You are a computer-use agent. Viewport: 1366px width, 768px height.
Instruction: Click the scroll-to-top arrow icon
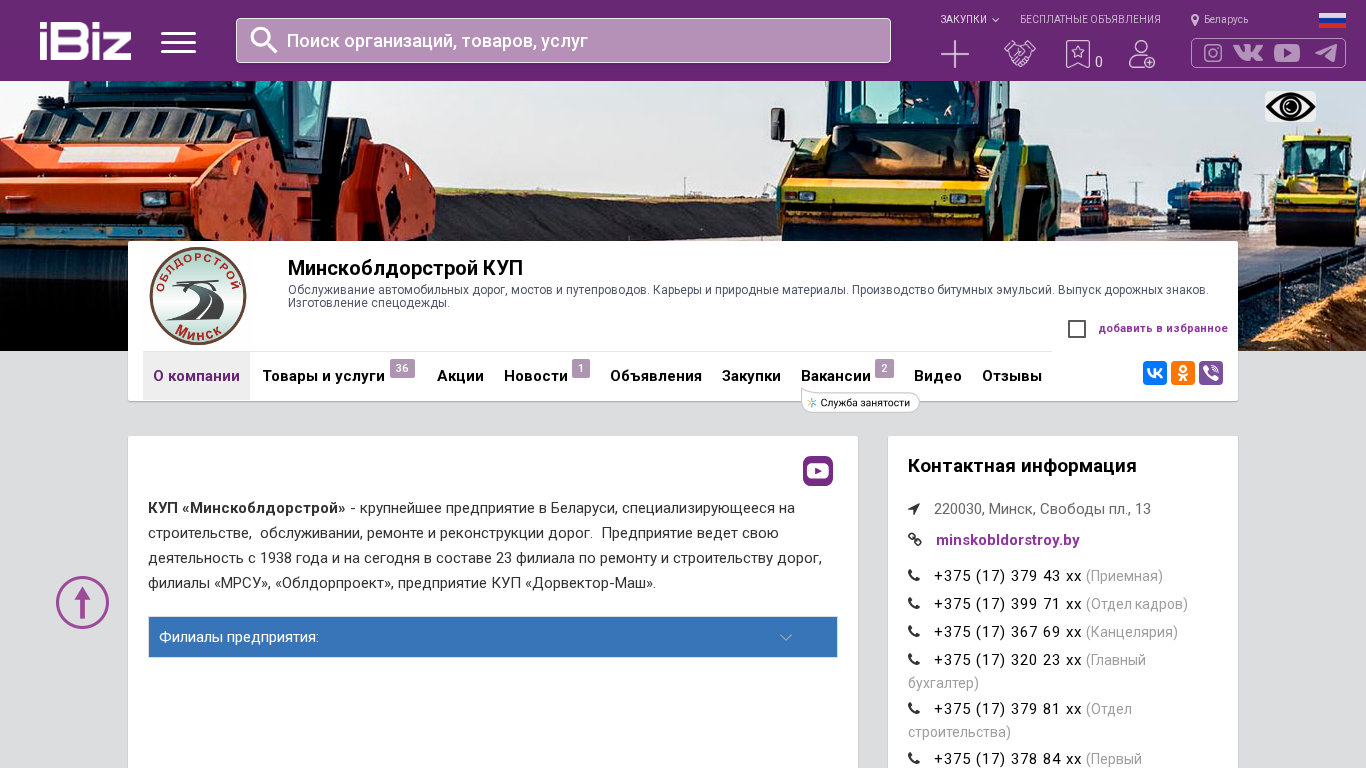[x=82, y=602]
